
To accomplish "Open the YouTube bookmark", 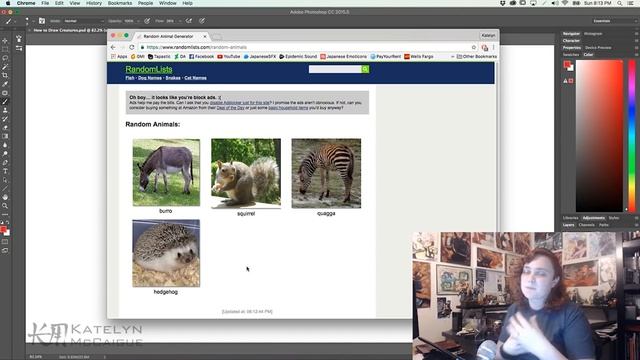I will coord(229,57).
